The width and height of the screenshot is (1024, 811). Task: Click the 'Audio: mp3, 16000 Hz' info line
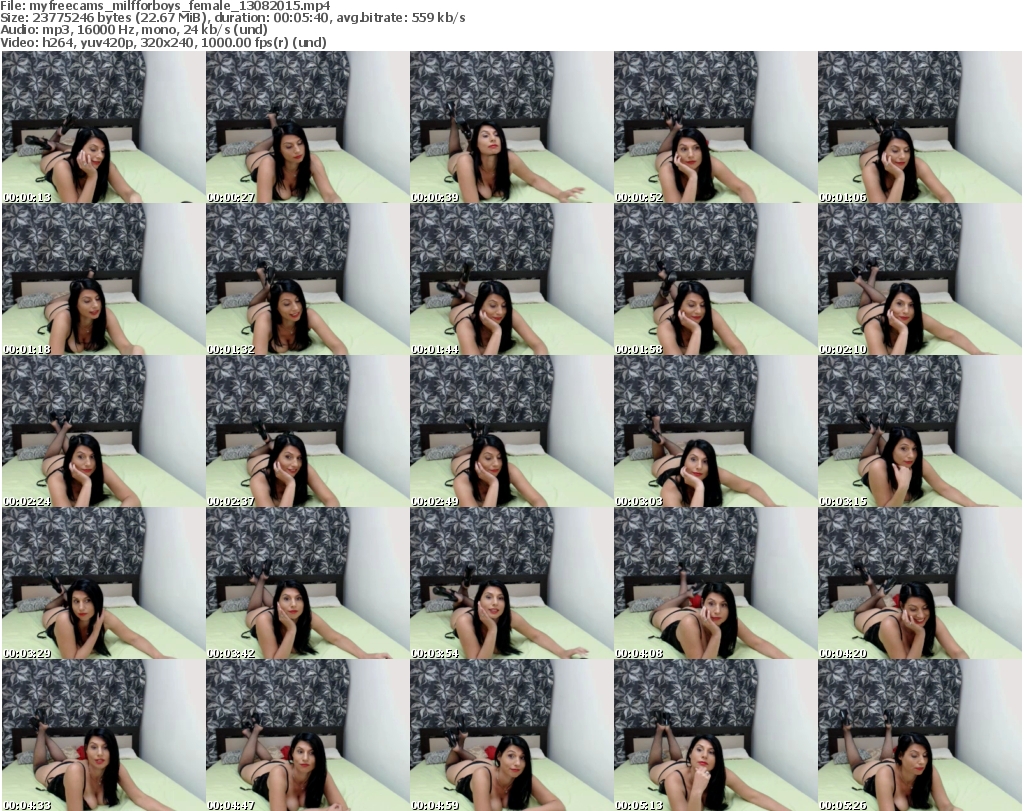coord(134,30)
